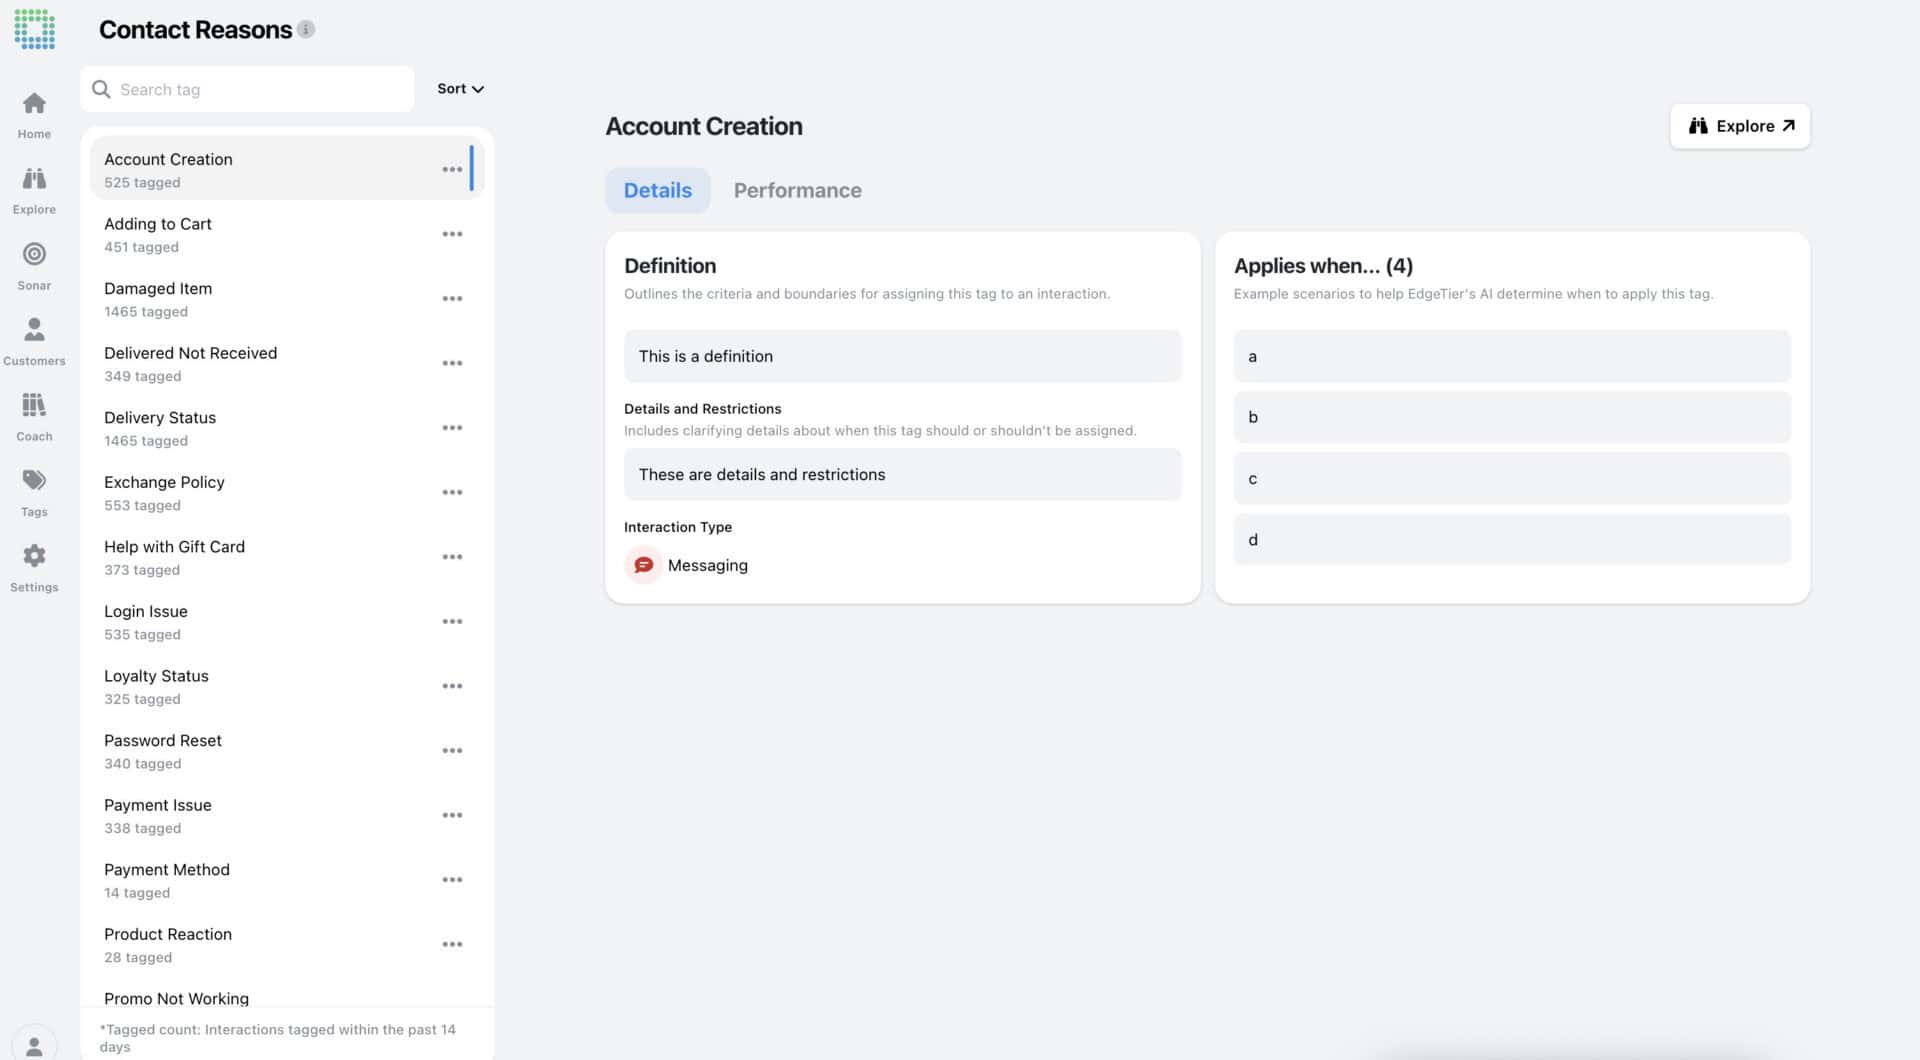Open the options menu for Damaged Item
Viewport: 1920px width, 1060px height.
(453, 298)
